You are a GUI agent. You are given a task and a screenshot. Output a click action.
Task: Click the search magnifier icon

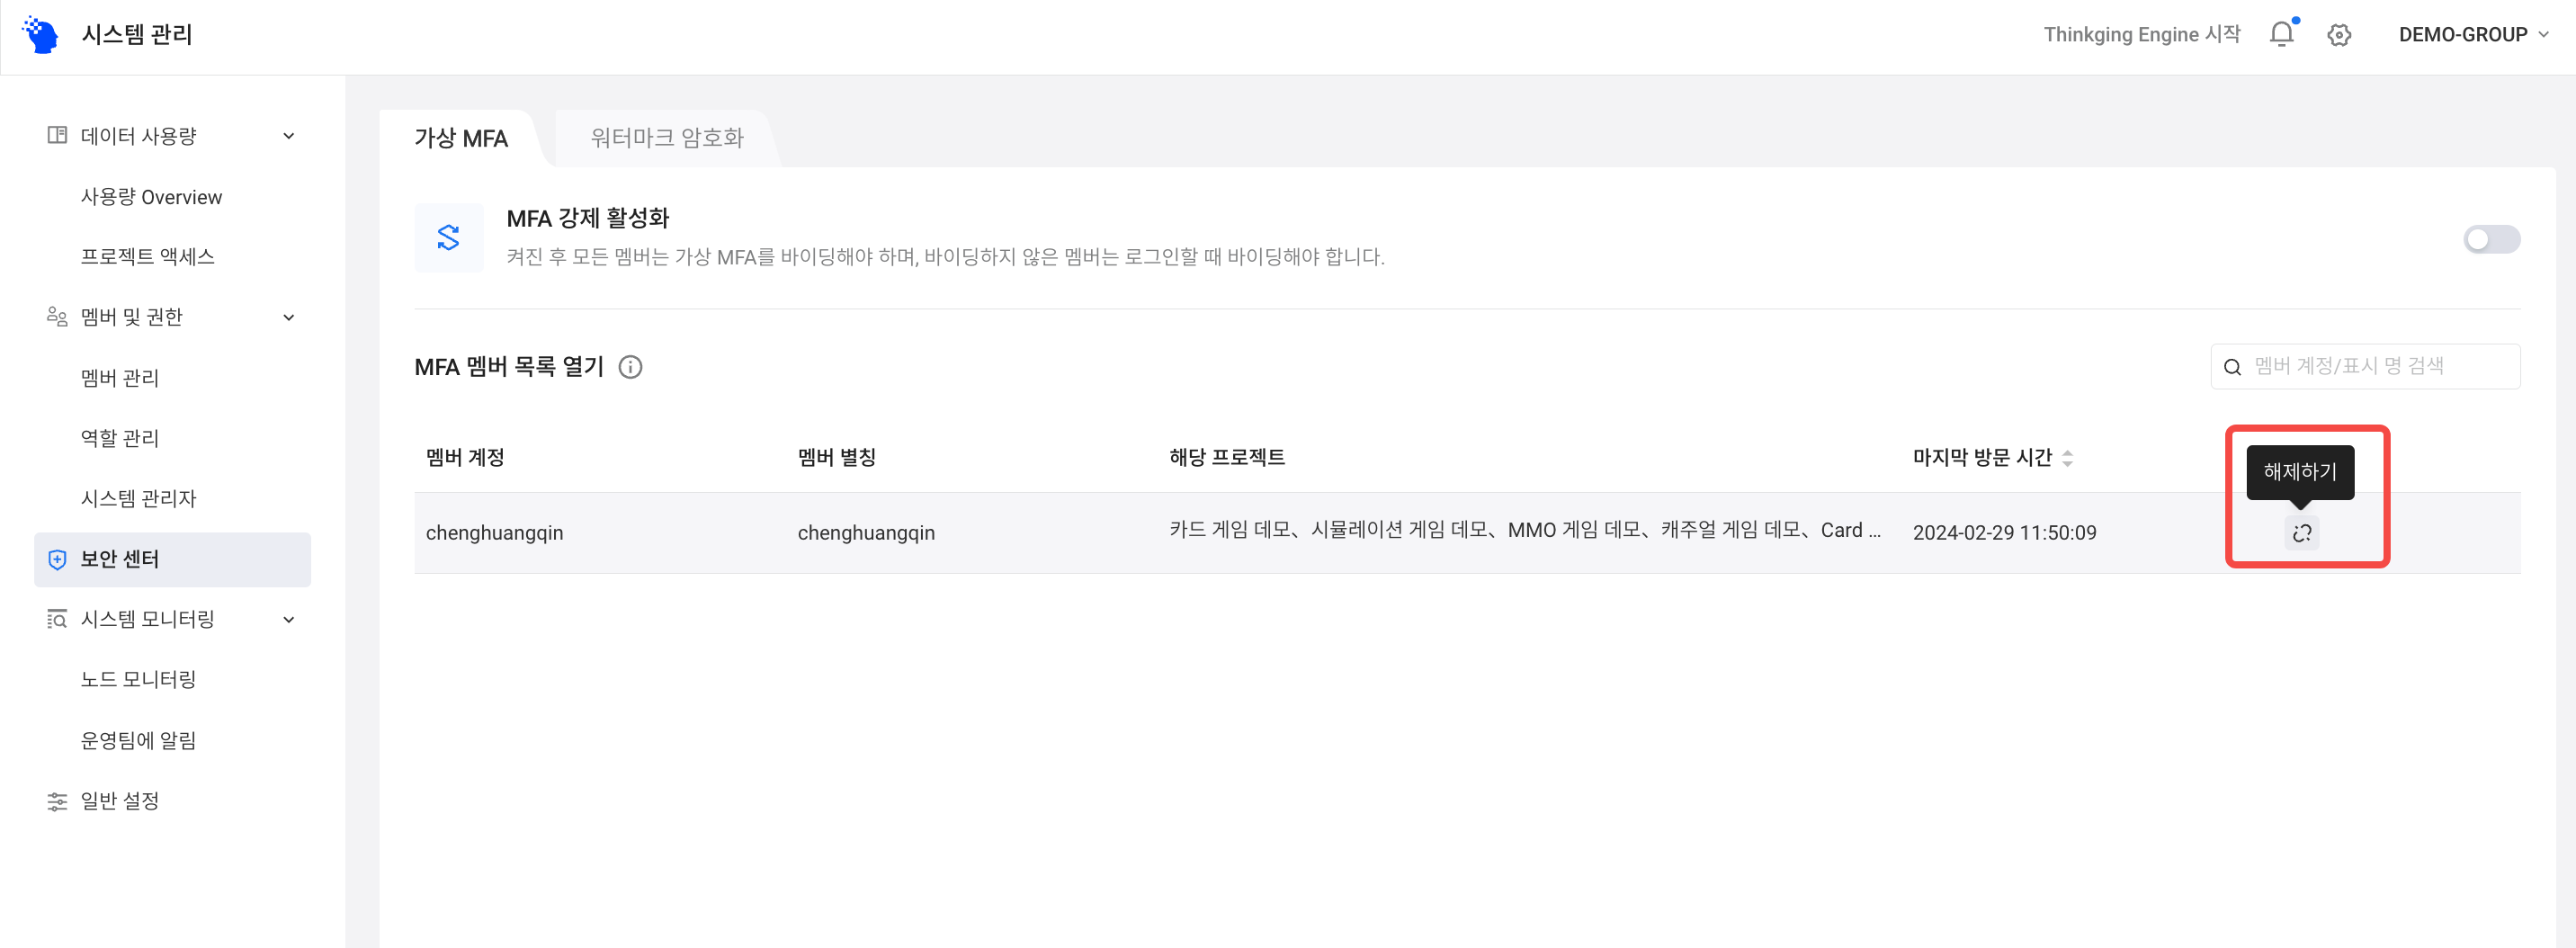[2232, 367]
